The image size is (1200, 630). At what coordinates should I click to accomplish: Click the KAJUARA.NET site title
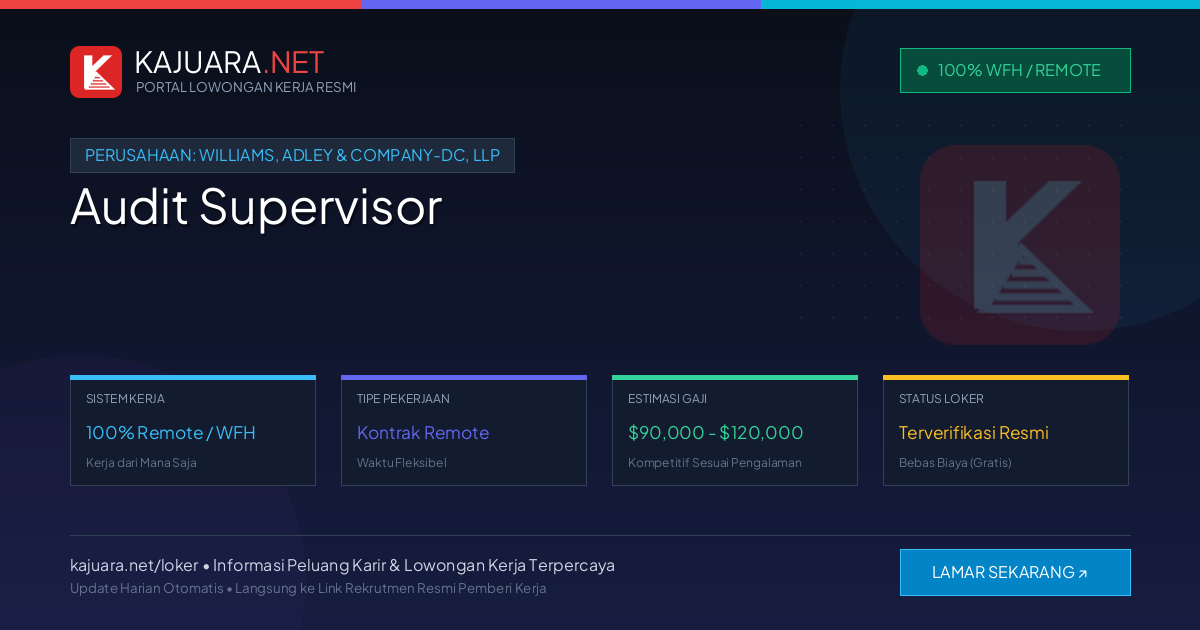click(x=229, y=62)
